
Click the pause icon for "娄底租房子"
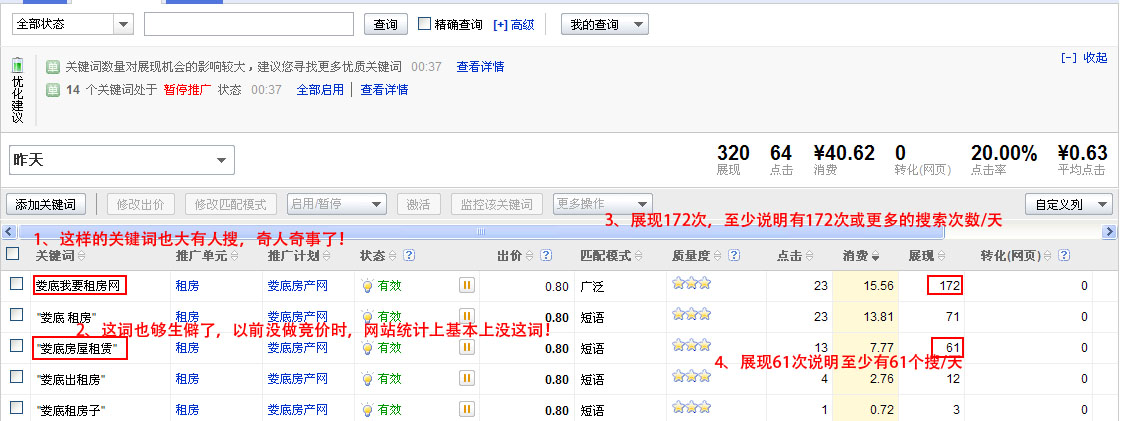[x=466, y=410]
